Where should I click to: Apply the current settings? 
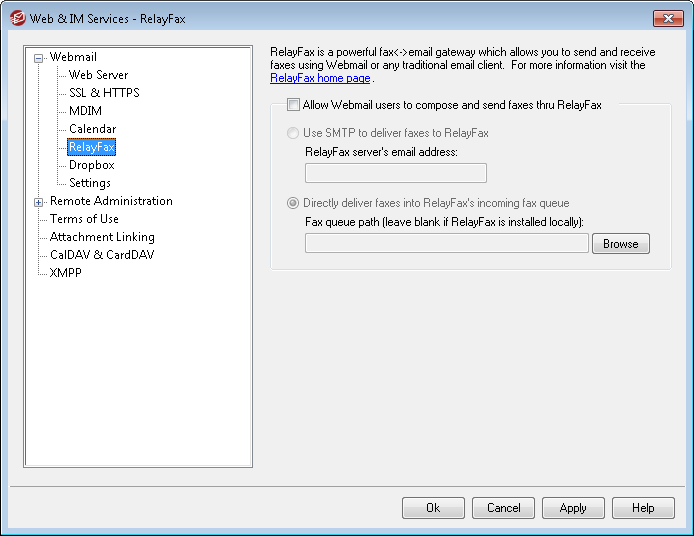point(573,508)
